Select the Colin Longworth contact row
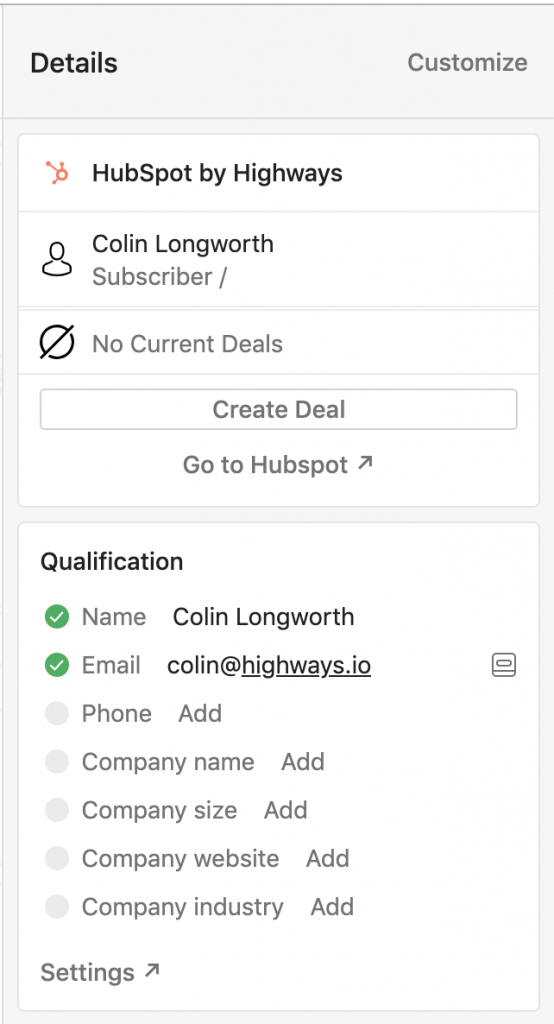554x1024 pixels. pos(278,259)
